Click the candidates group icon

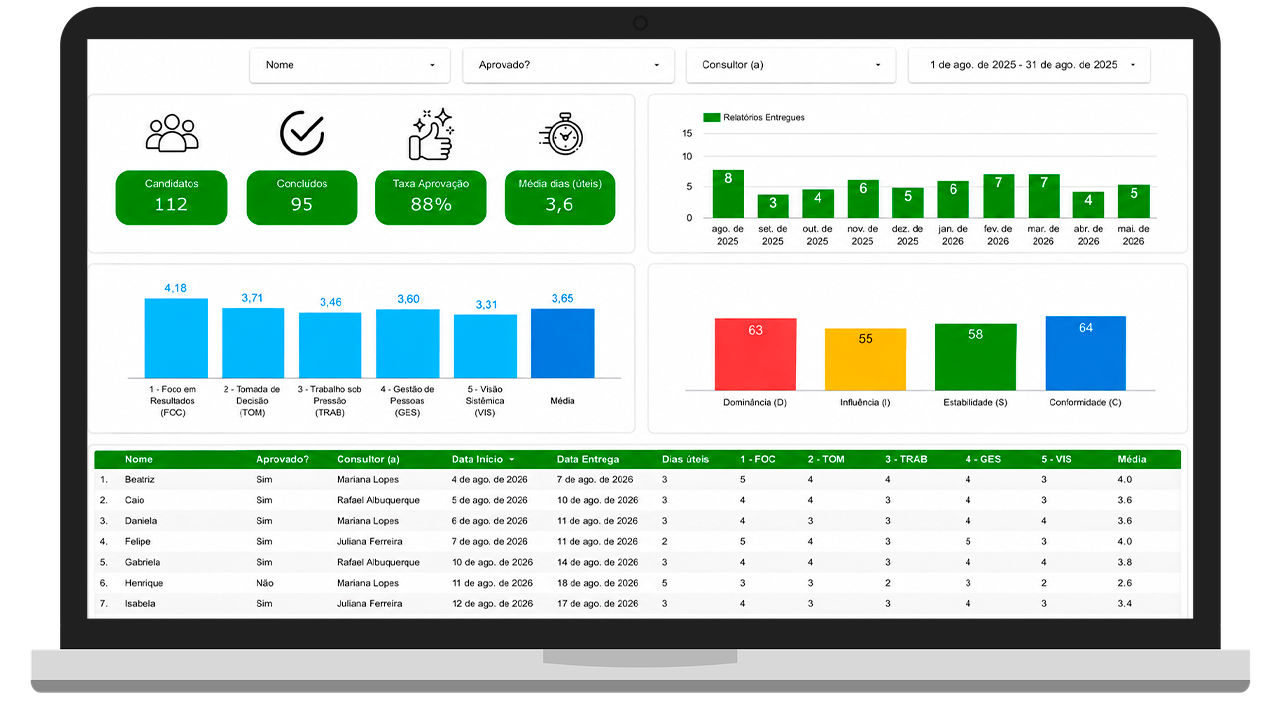pos(172,133)
